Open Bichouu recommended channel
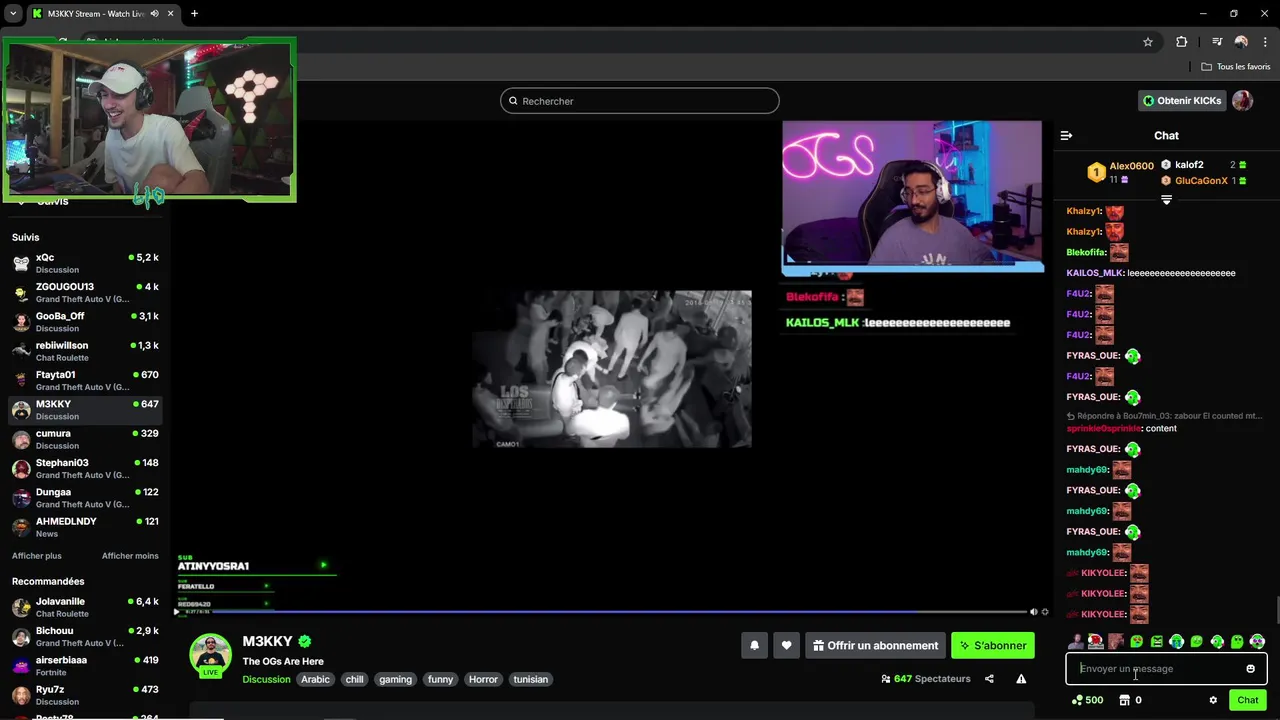This screenshot has height=720, width=1280. pos(85,637)
